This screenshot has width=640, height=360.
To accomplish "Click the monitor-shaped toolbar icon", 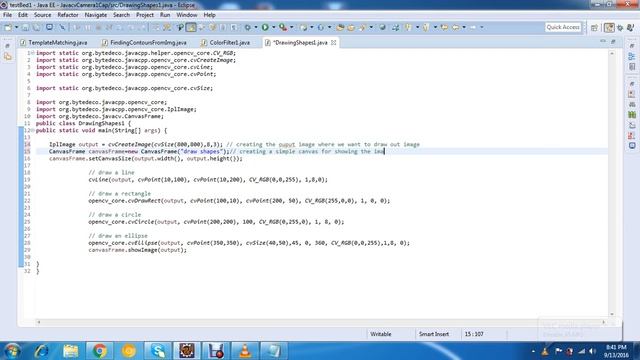I will pos(49,27).
